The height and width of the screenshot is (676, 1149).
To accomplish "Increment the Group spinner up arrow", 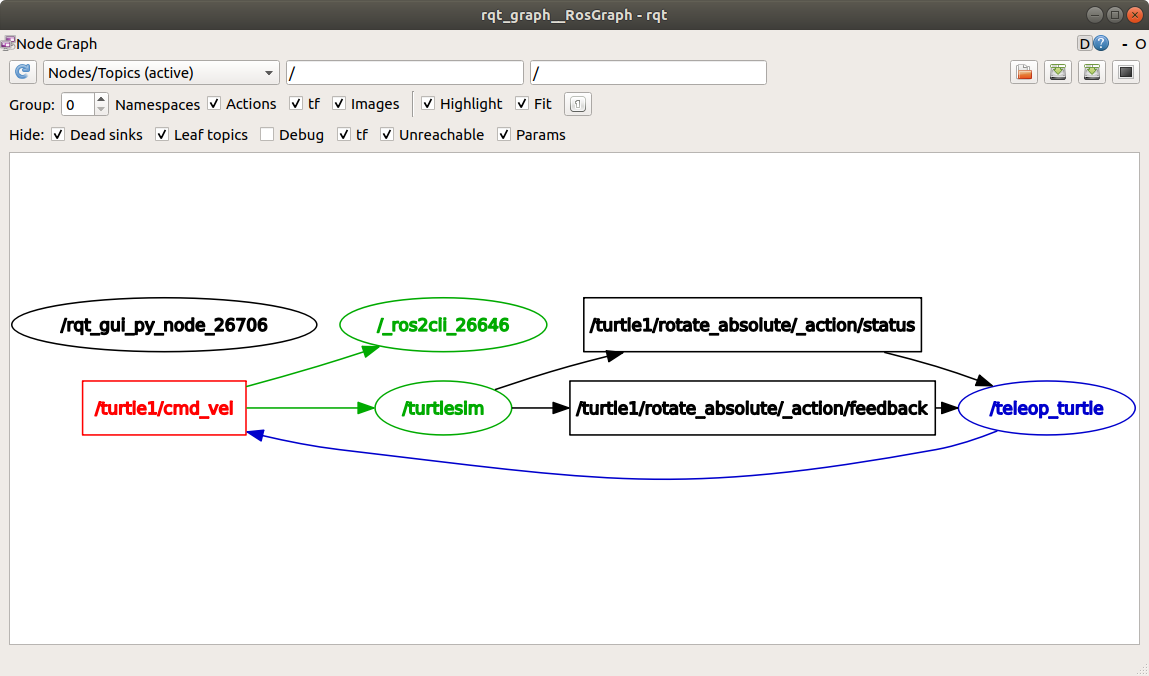I will click(101, 98).
